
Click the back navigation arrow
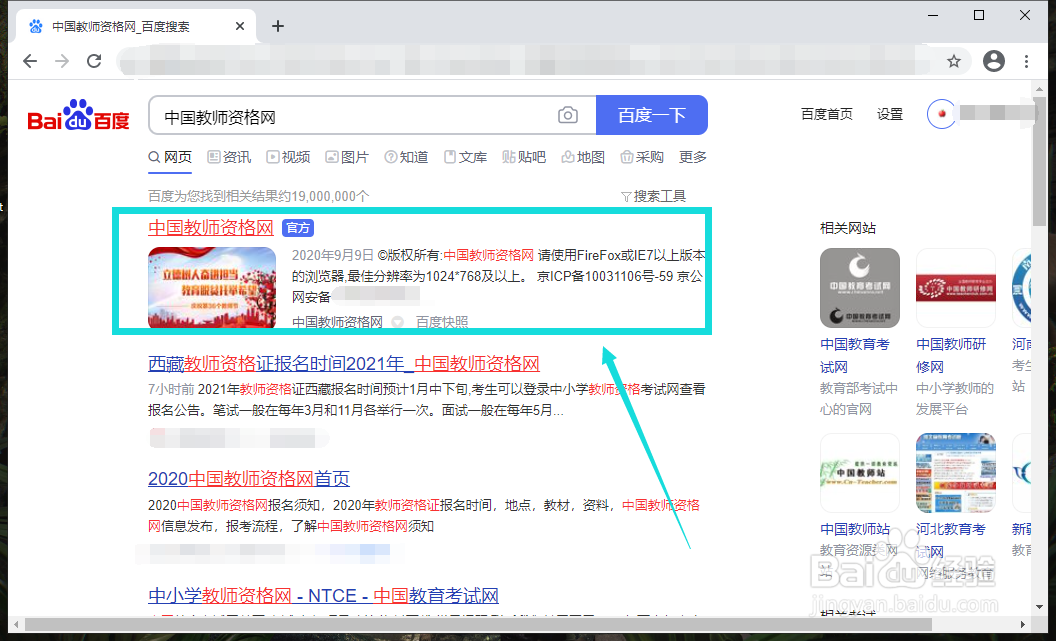click(30, 61)
